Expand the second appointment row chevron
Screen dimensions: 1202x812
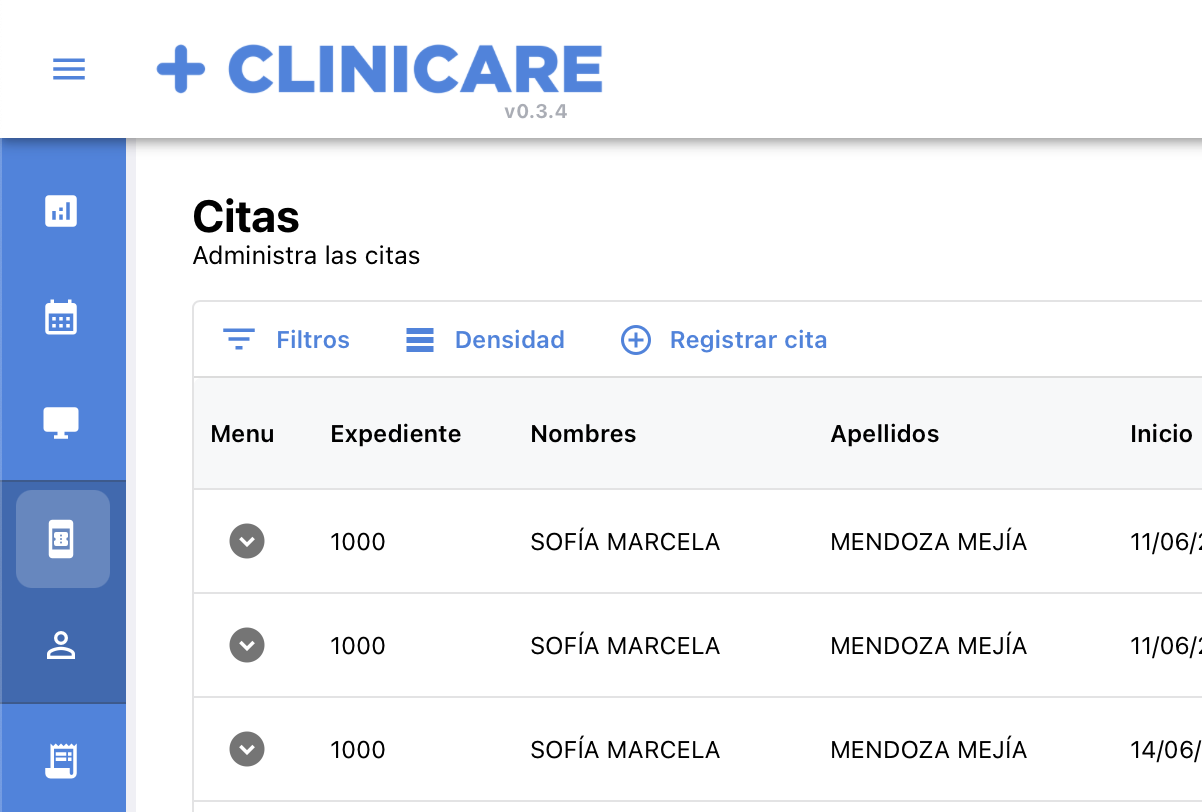[x=247, y=645]
